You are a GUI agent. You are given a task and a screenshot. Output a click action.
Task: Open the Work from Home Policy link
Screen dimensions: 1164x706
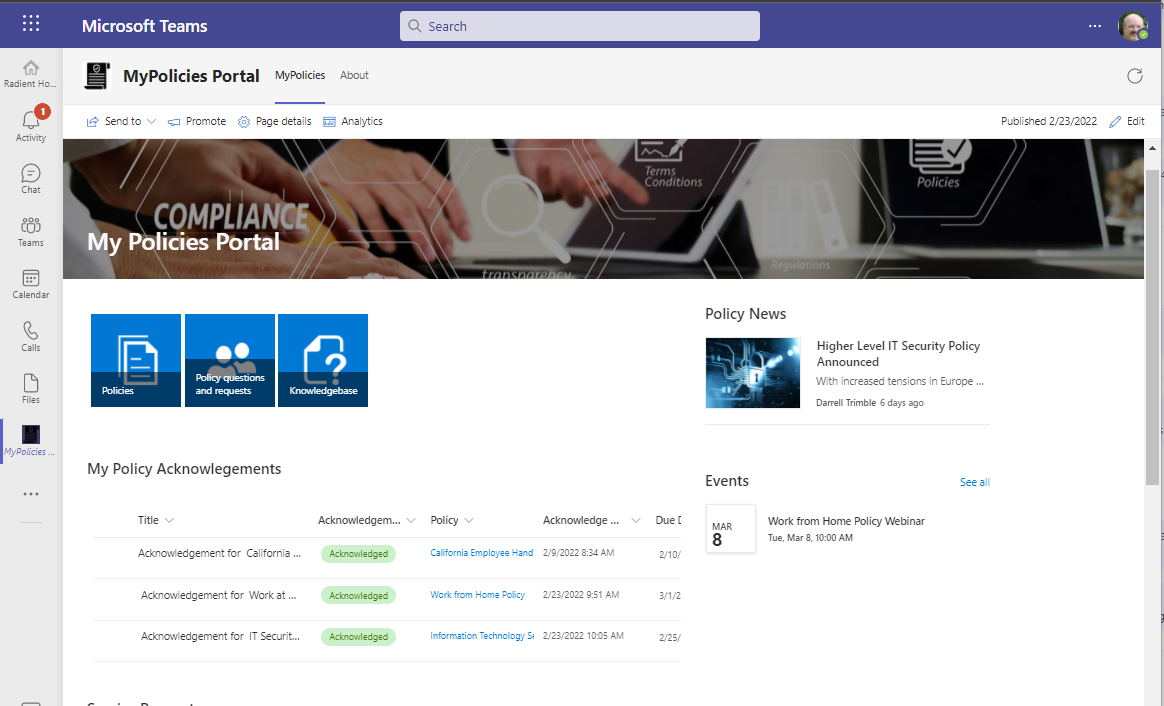click(x=478, y=594)
